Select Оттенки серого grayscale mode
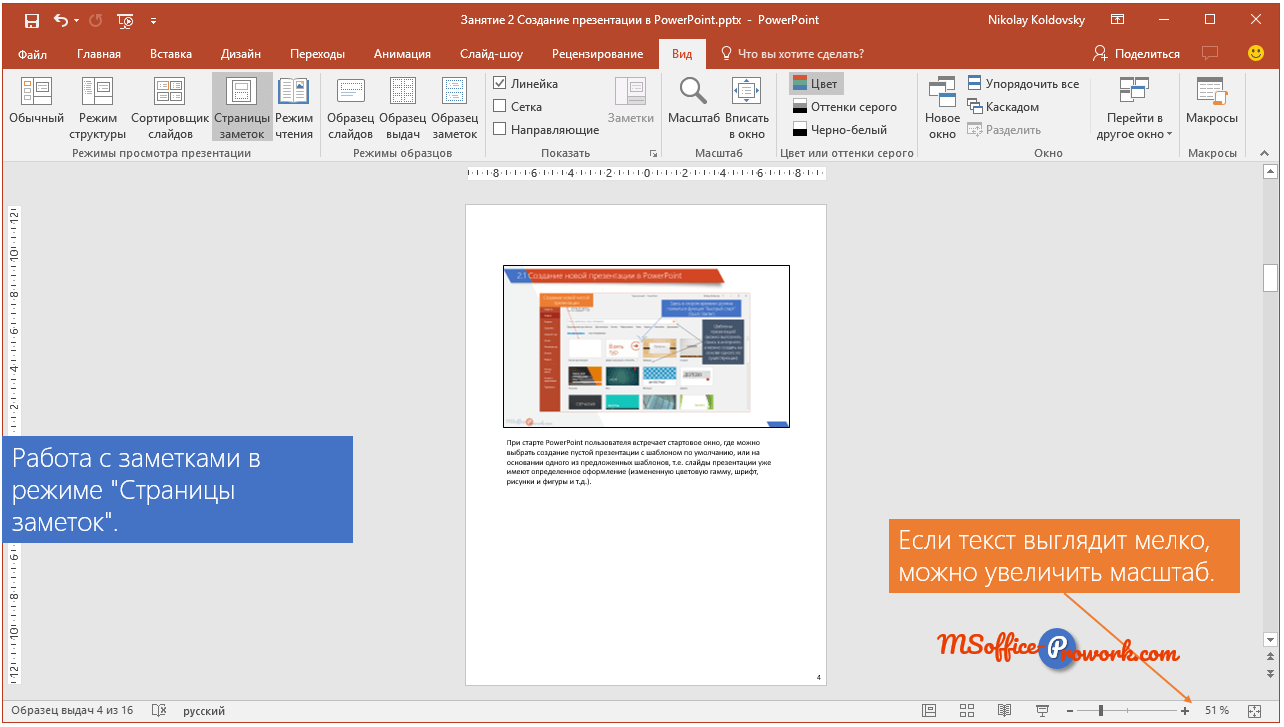Image resolution: width=1284 pixels, height=727 pixels. 844,106
